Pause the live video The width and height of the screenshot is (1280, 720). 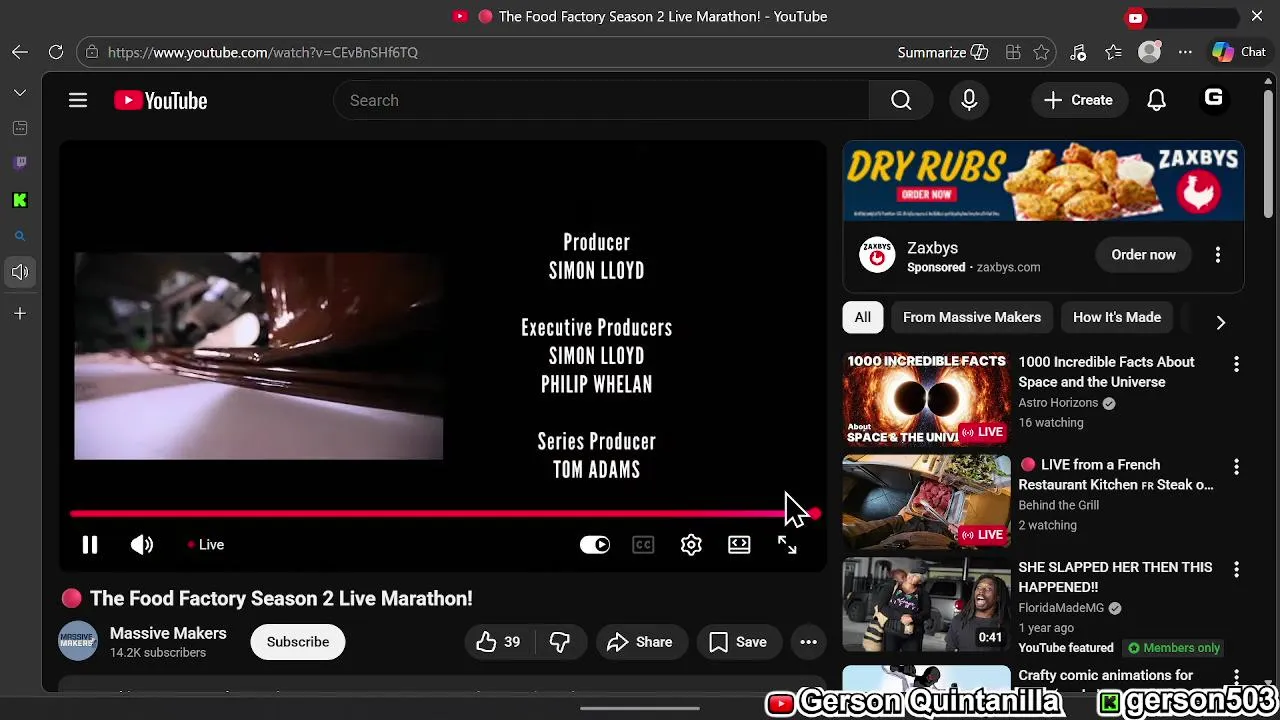tap(90, 545)
